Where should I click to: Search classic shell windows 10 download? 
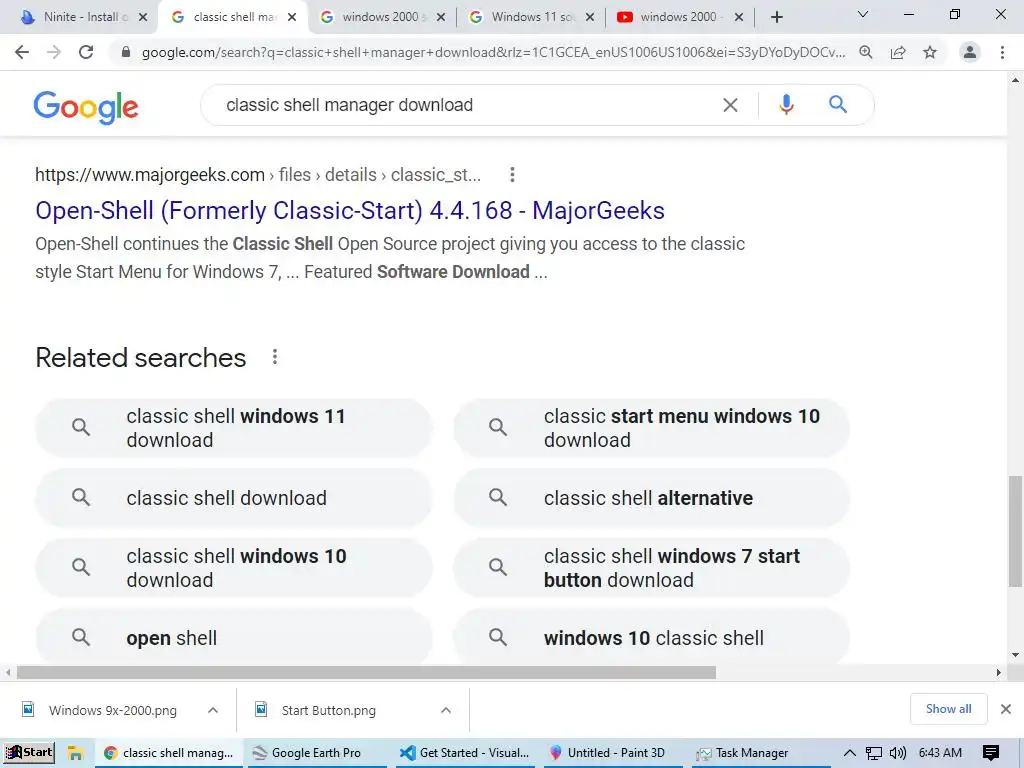click(x=234, y=568)
